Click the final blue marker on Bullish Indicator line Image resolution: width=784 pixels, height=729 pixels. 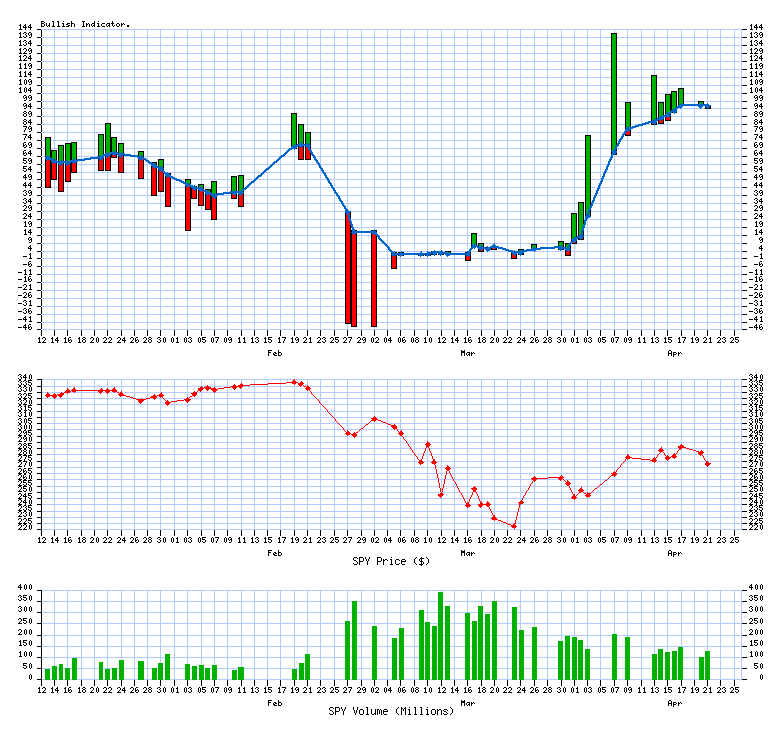[x=708, y=106]
